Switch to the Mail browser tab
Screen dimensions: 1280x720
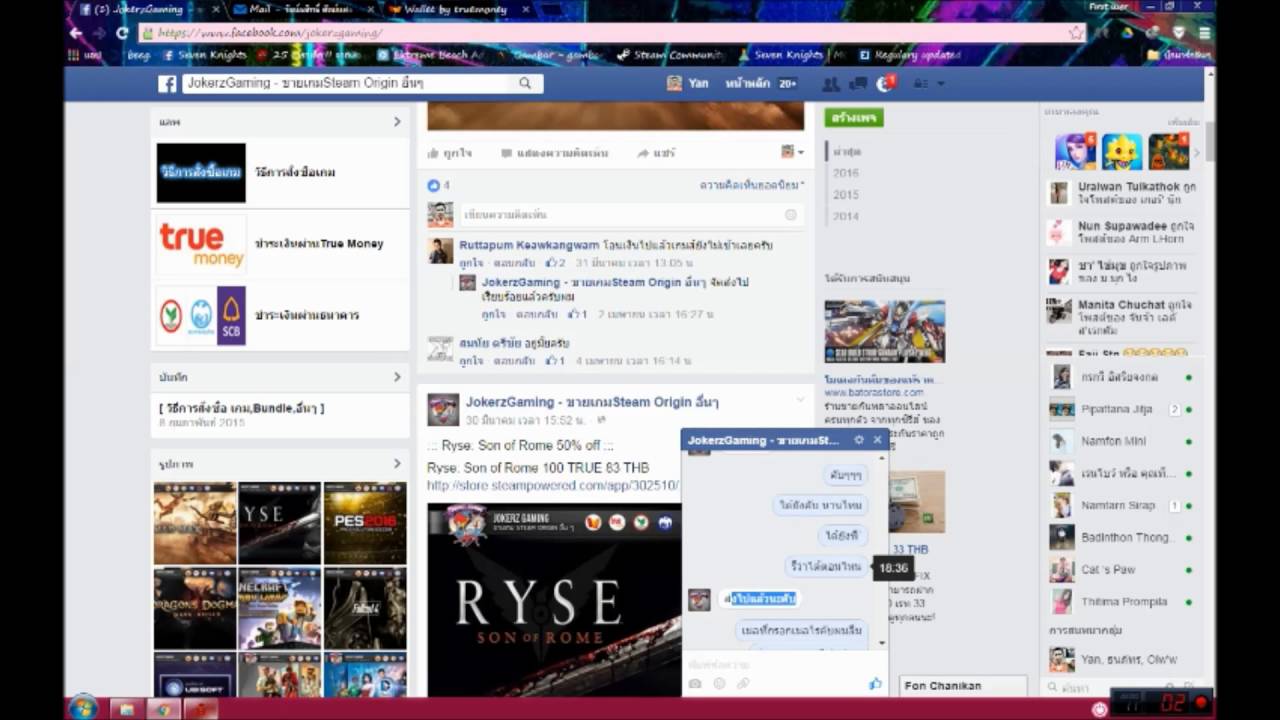[x=298, y=9]
